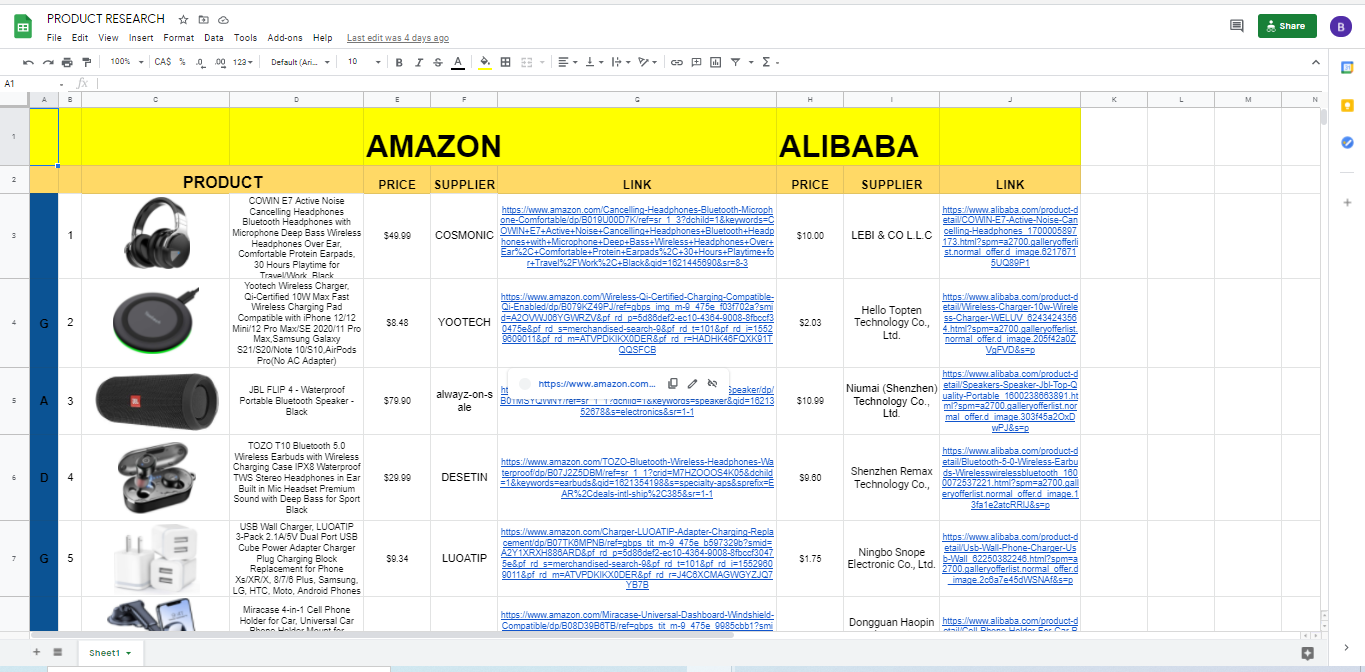This screenshot has height=672, width=1365.
Task: Click the Undo arrow in toolbar
Action: pos(28,62)
